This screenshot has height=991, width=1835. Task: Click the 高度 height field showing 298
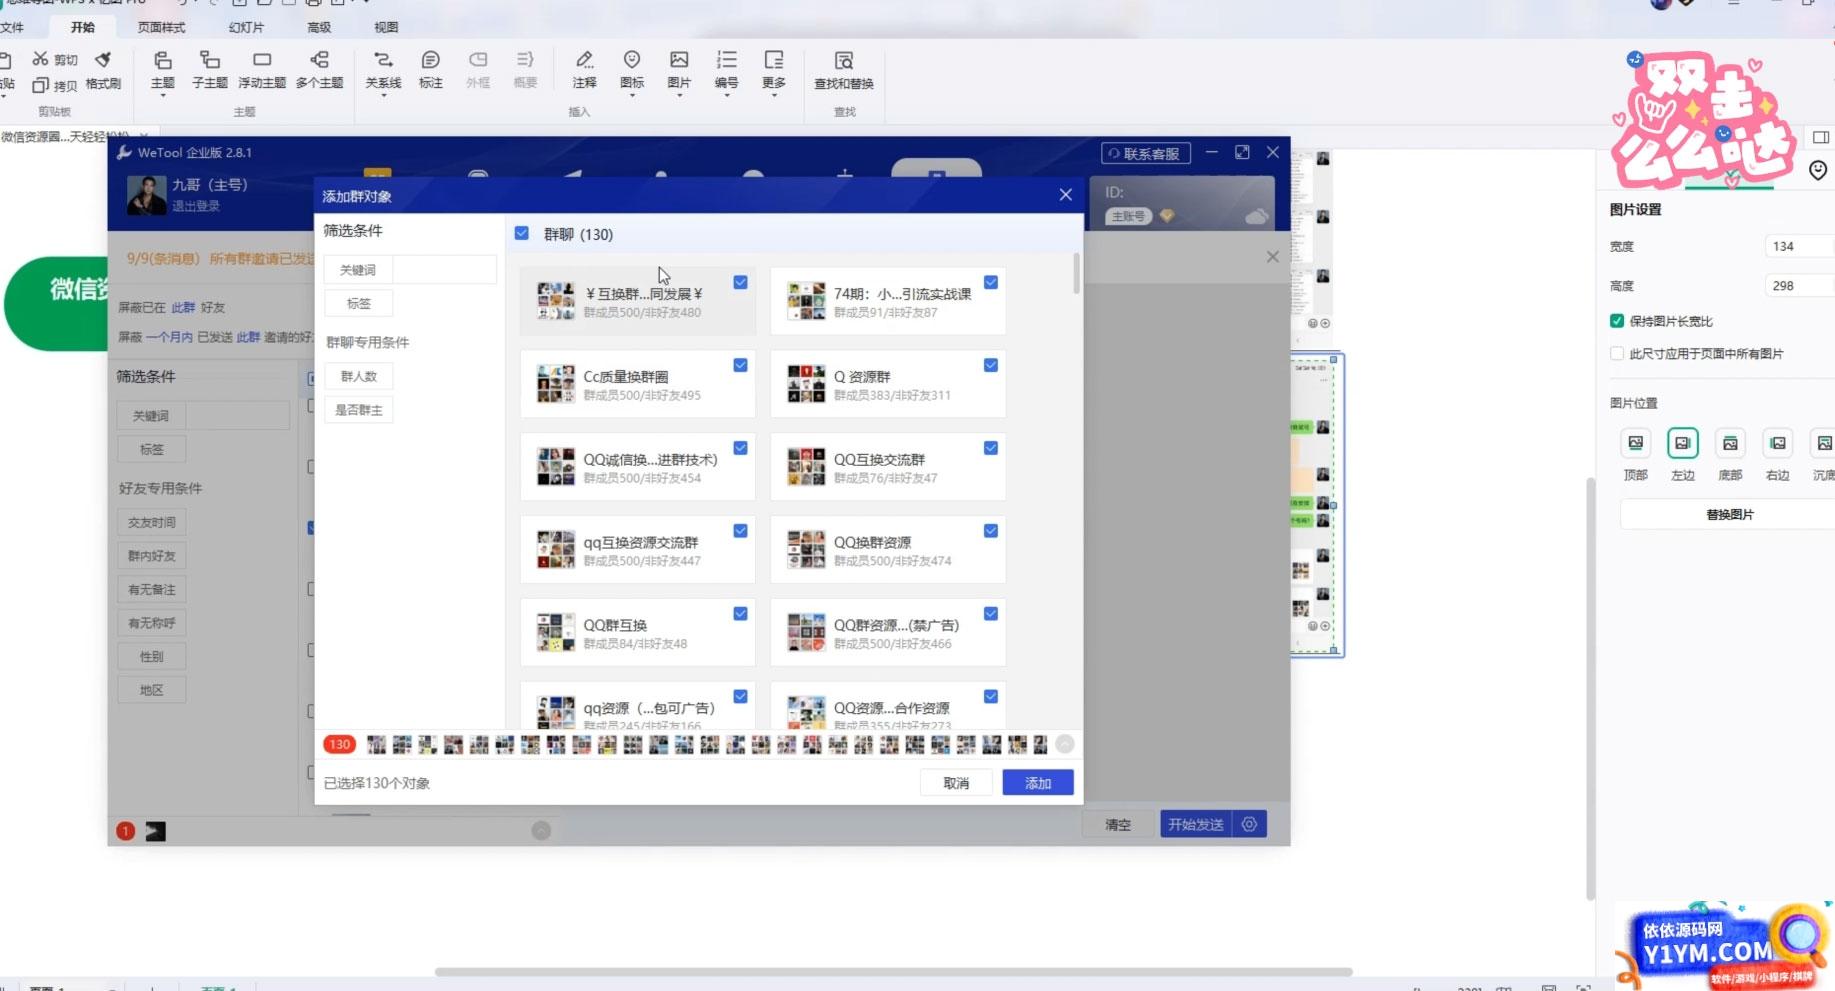click(1799, 285)
